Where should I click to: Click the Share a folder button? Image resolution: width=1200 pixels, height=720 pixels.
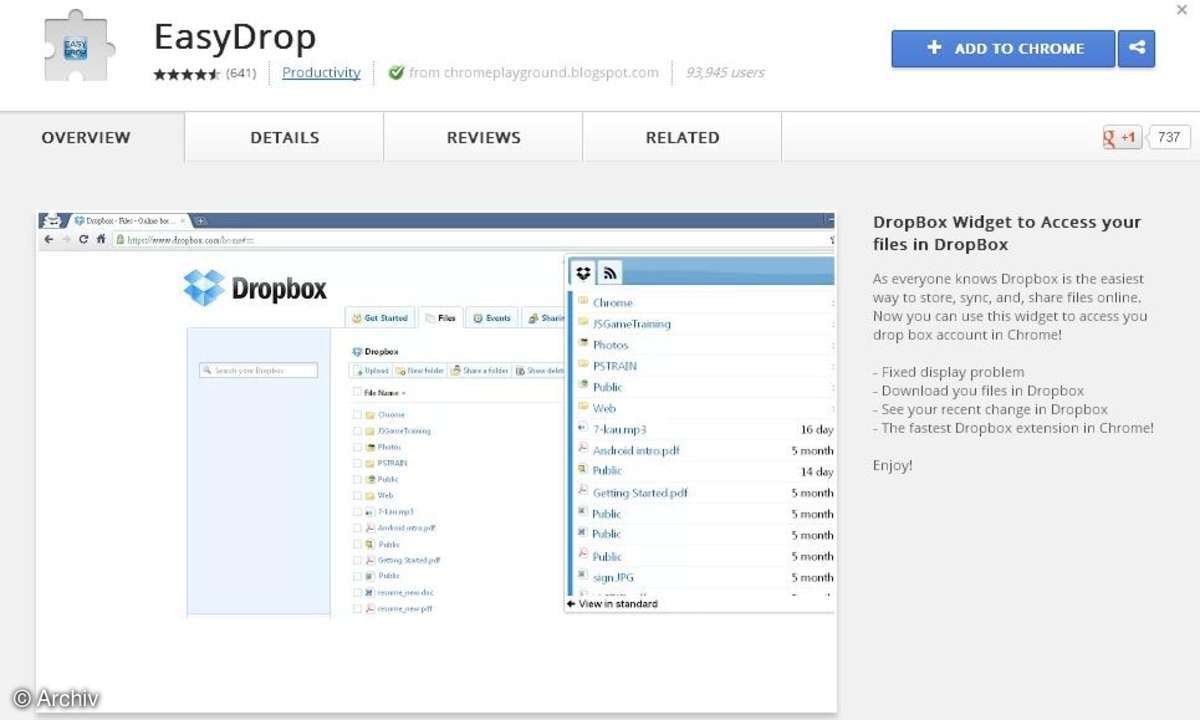pyautogui.click(x=481, y=370)
